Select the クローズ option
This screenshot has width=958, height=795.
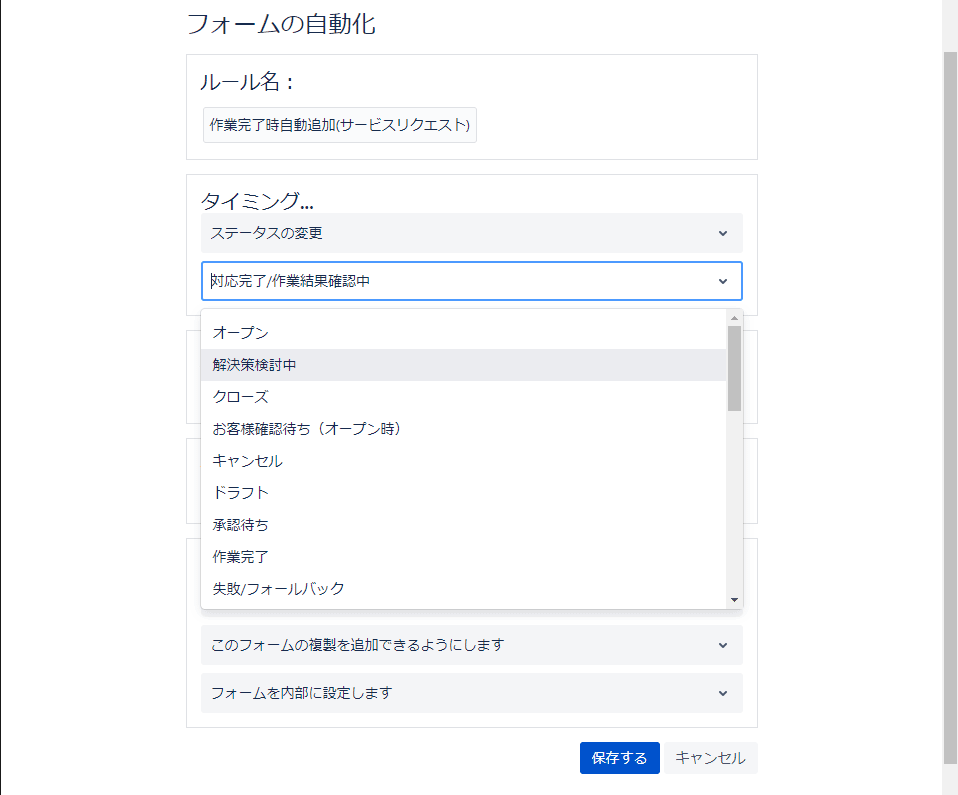click(463, 397)
